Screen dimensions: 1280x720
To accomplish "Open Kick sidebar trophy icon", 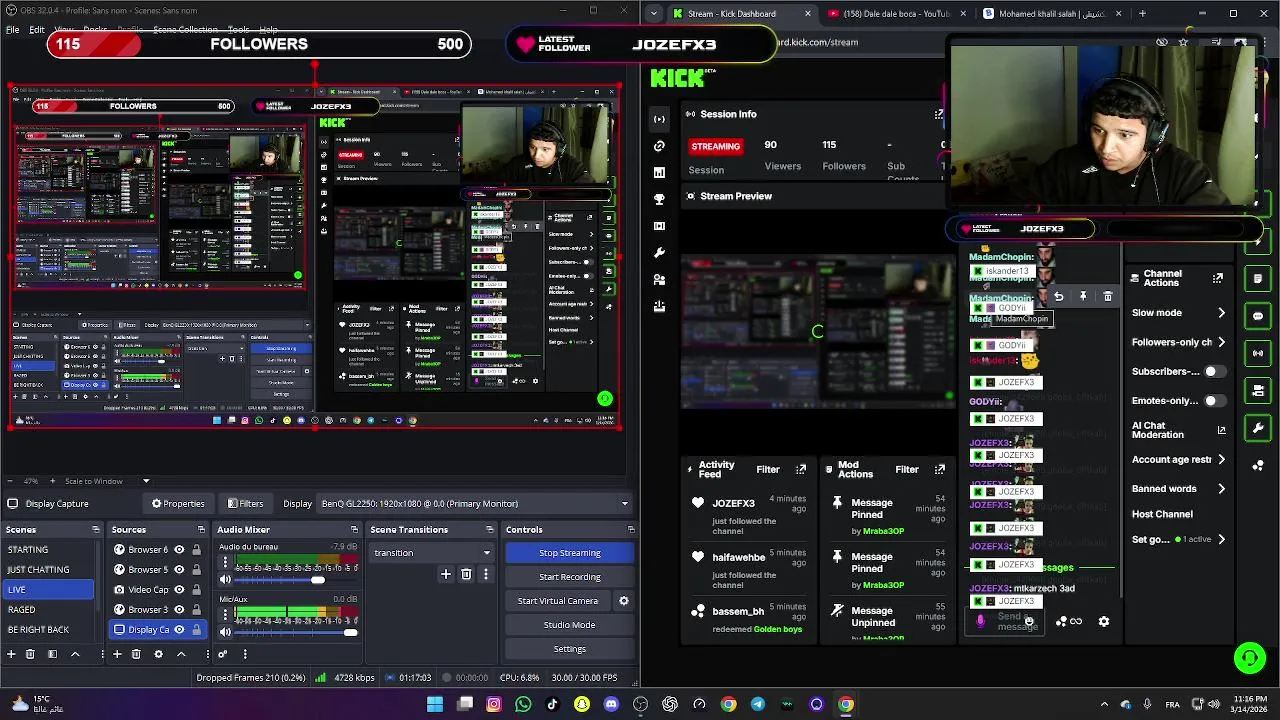I will click(659, 200).
